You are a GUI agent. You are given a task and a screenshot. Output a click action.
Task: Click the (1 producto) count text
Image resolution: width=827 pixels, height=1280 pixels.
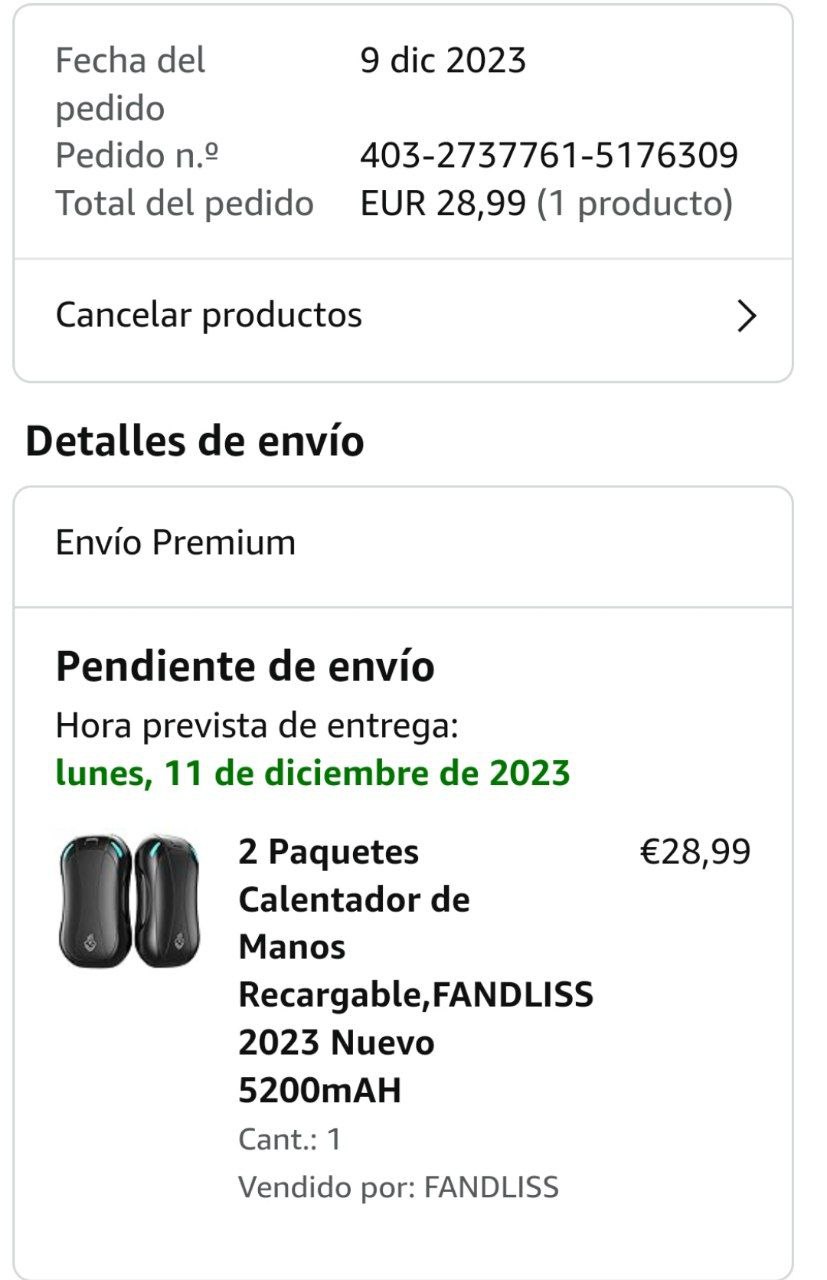click(x=635, y=204)
